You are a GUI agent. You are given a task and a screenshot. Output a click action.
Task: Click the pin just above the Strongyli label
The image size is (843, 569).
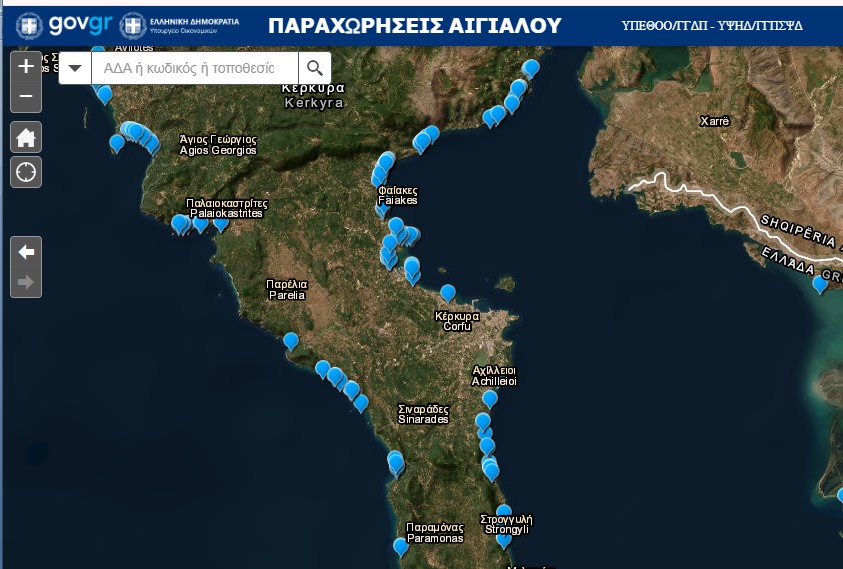(504, 512)
